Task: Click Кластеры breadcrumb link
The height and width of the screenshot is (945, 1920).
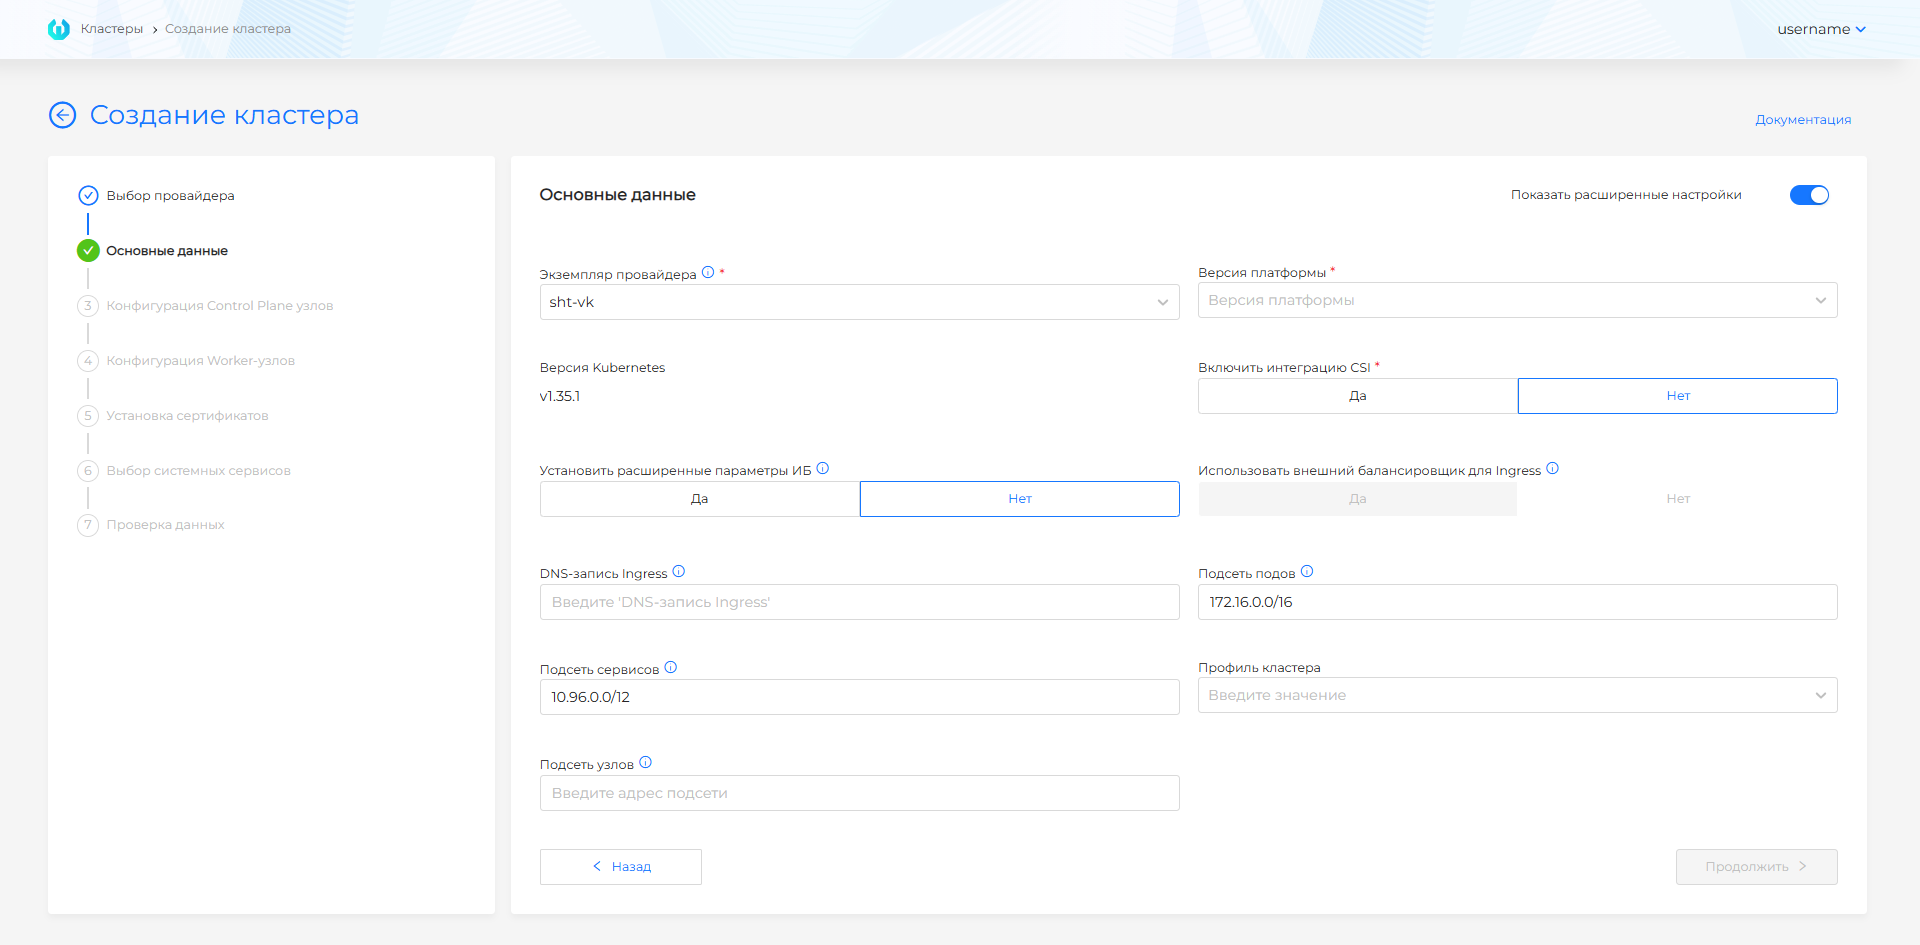Action: click(112, 29)
